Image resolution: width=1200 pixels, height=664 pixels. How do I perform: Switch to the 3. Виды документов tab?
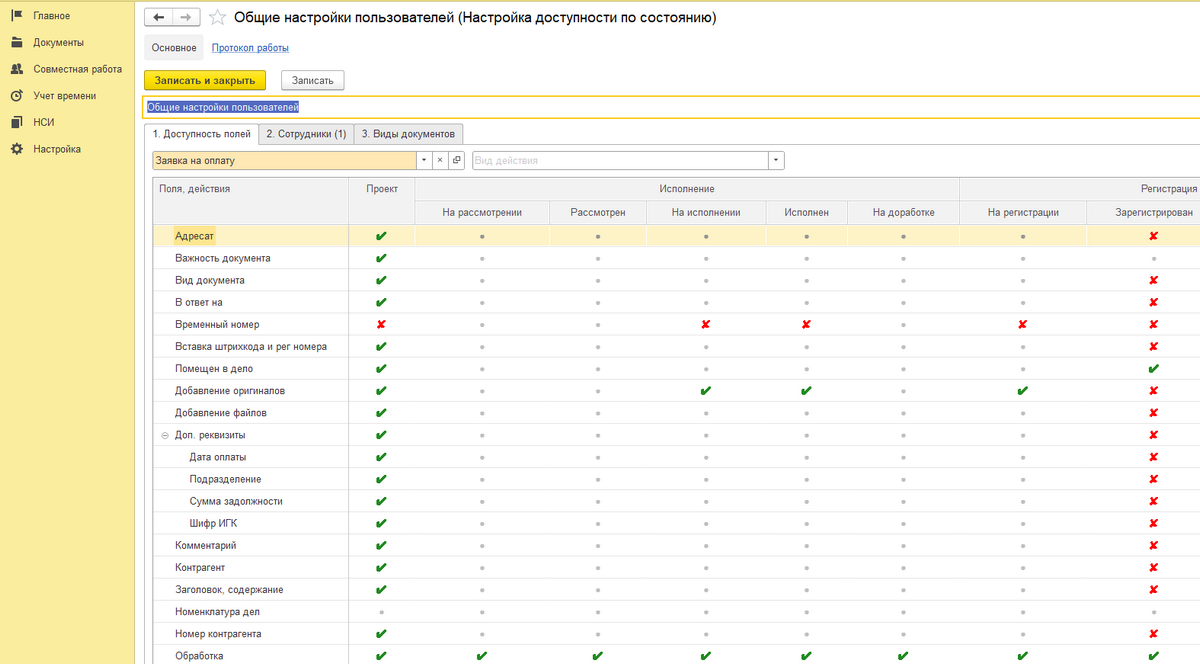pyautogui.click(x=408, y=134)
